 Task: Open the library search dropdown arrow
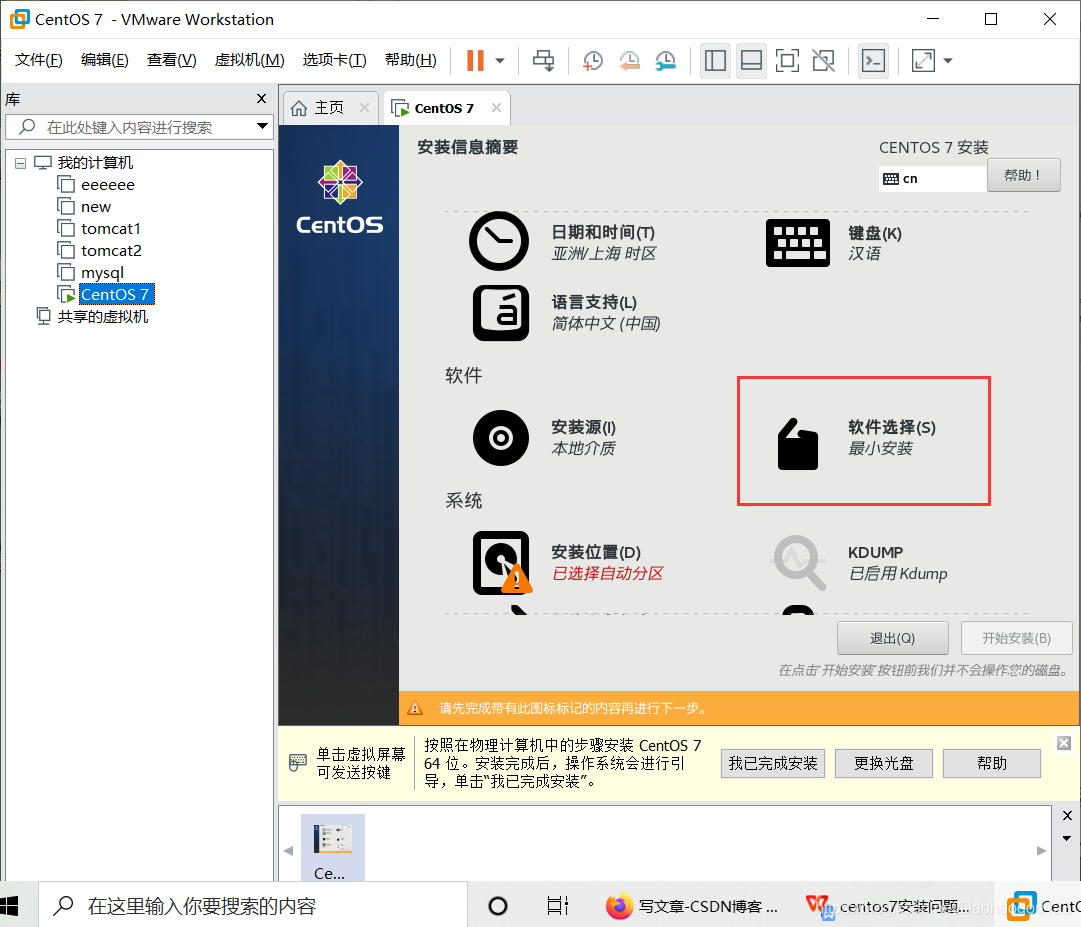point(262,126)
